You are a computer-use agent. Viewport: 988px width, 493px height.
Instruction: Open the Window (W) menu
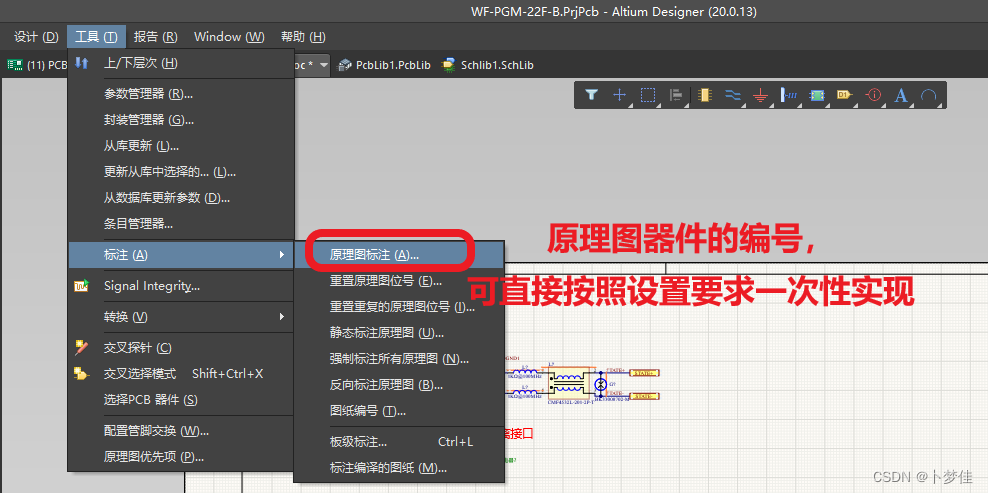[229, 37]
